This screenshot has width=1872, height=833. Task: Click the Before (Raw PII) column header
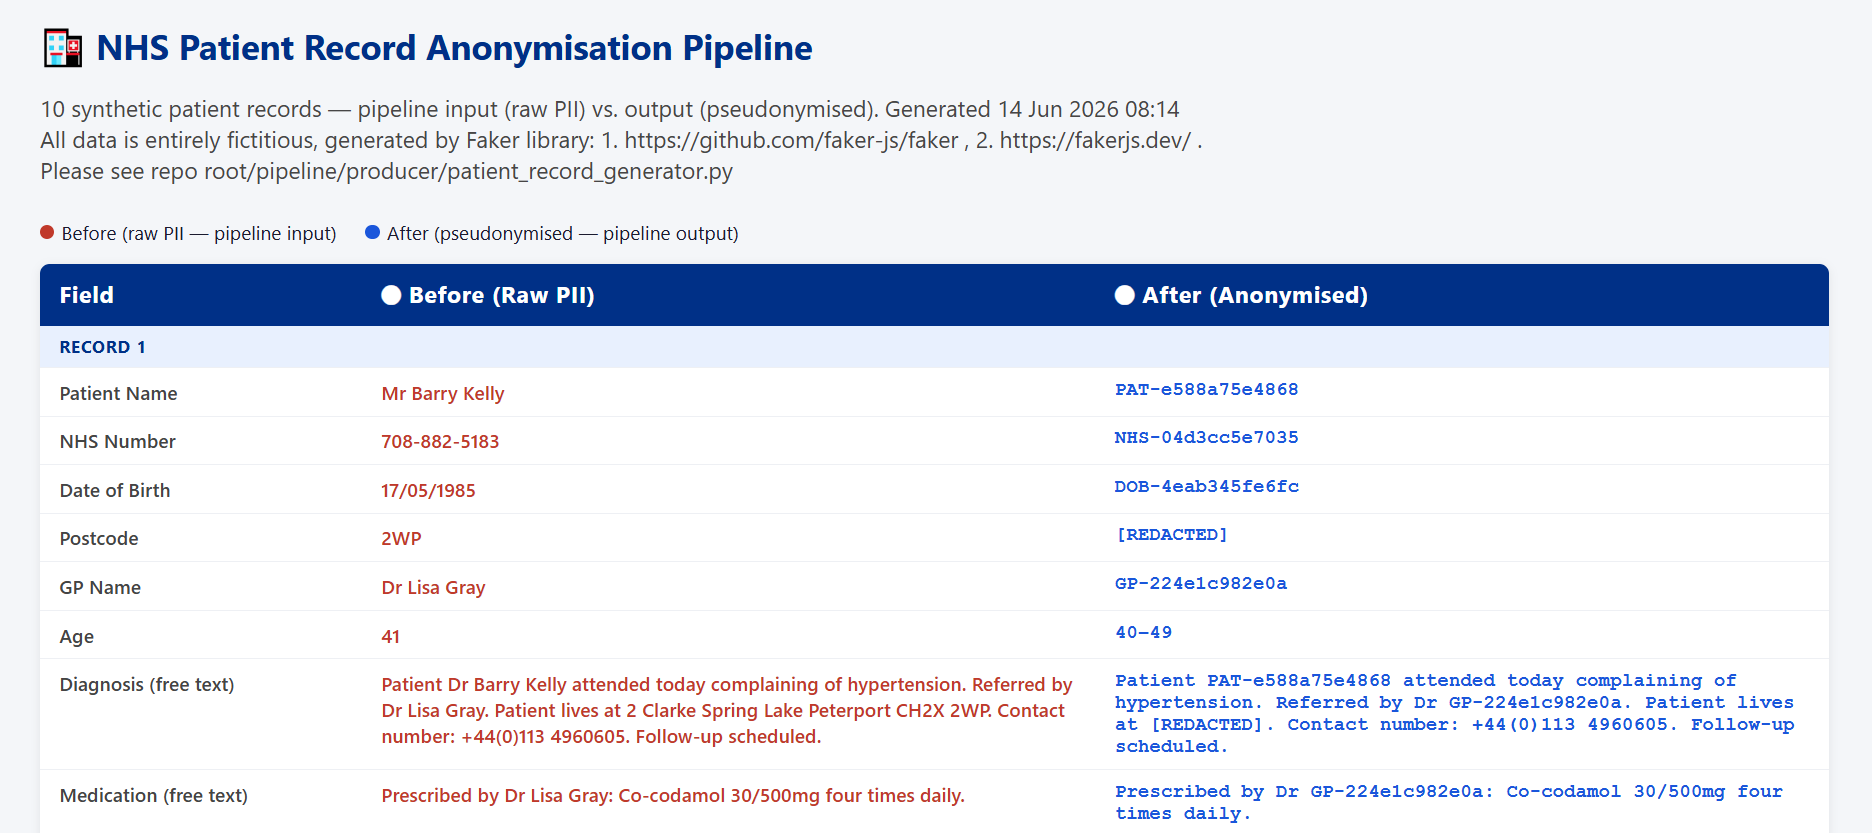coord(501,295)
